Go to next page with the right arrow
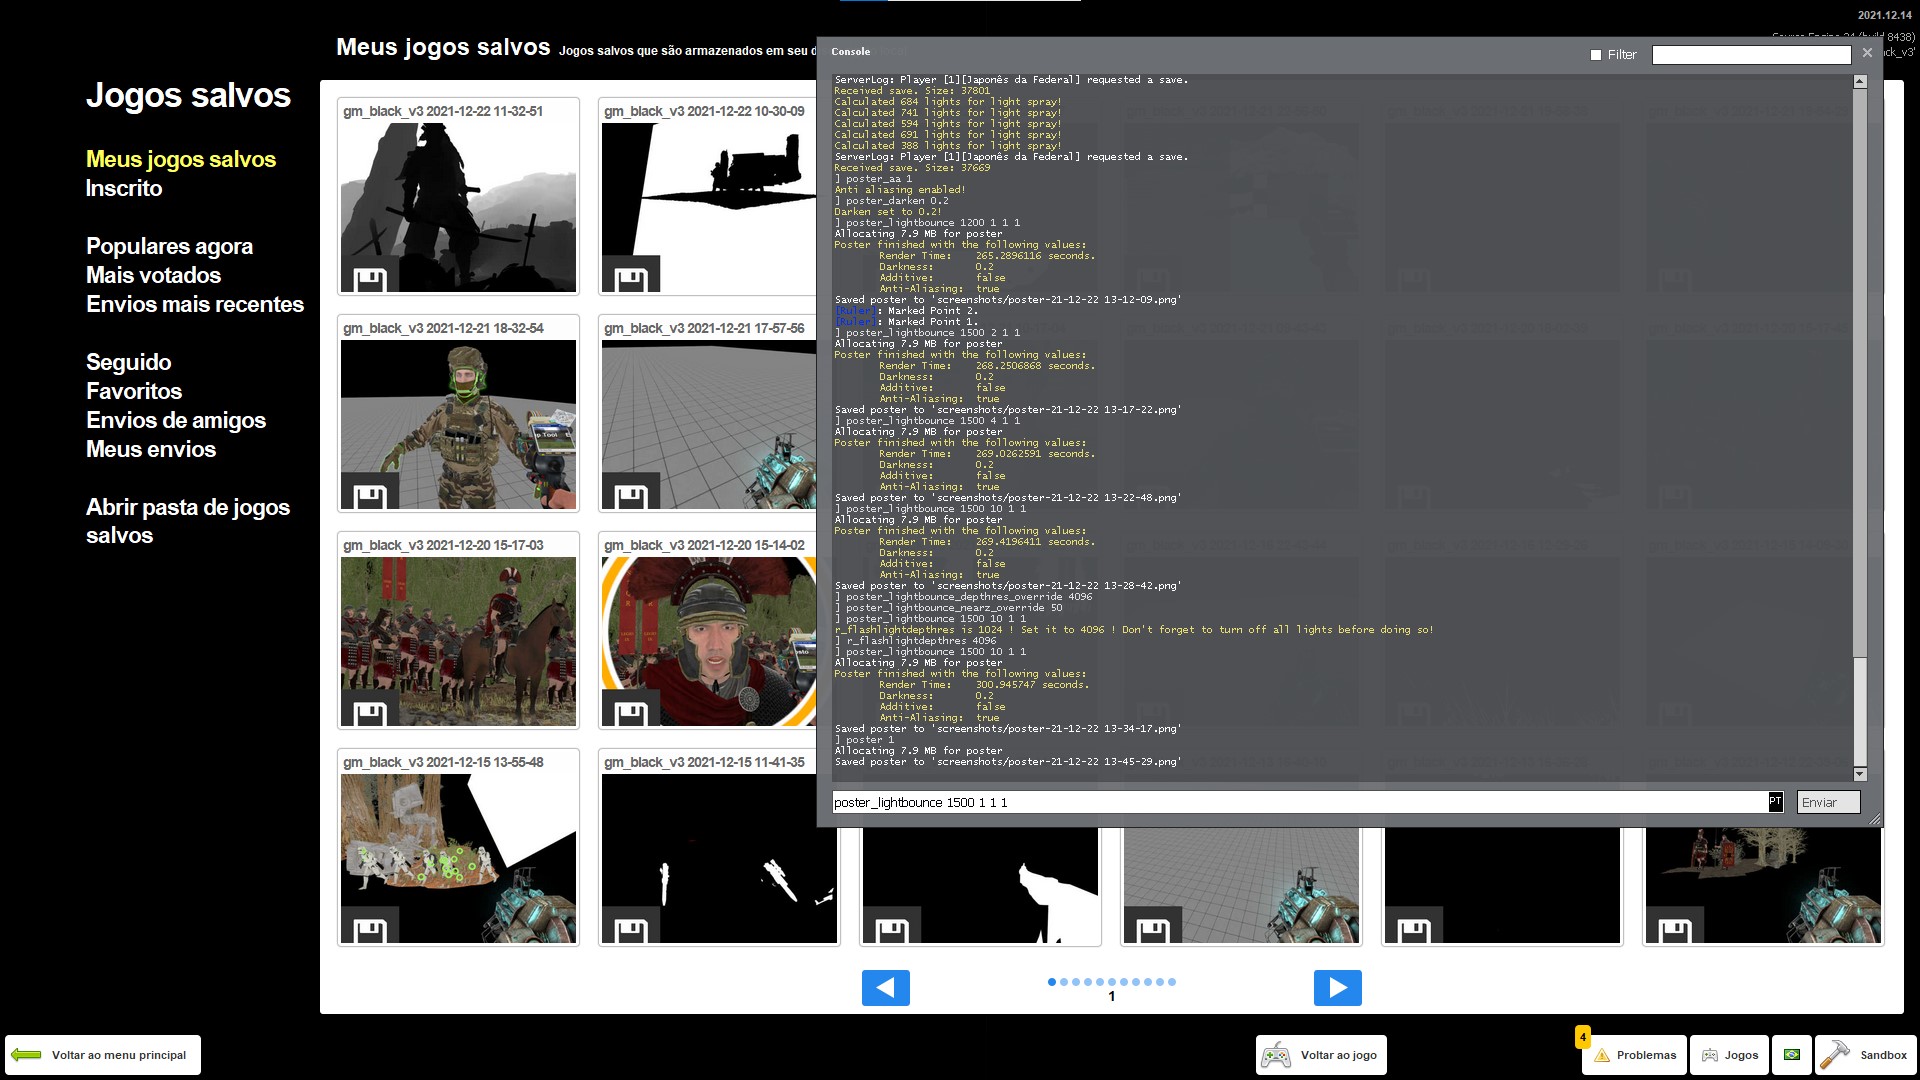1920x1080 pixels. [1337, 988]
